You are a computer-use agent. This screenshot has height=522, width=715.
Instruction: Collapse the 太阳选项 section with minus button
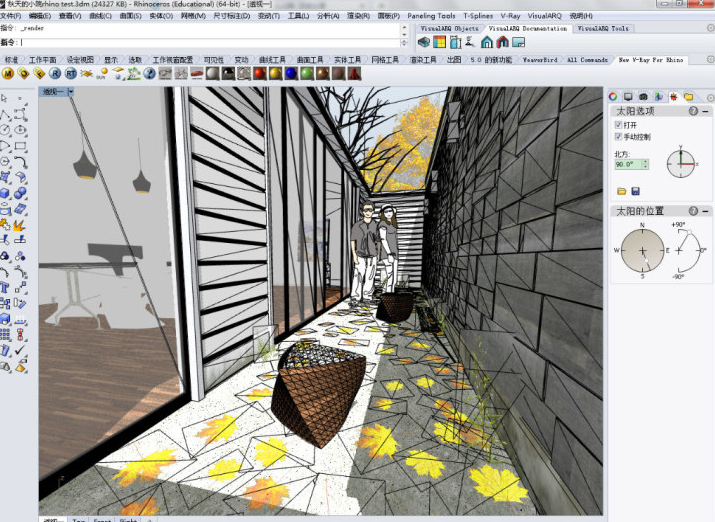pos(703,111)
